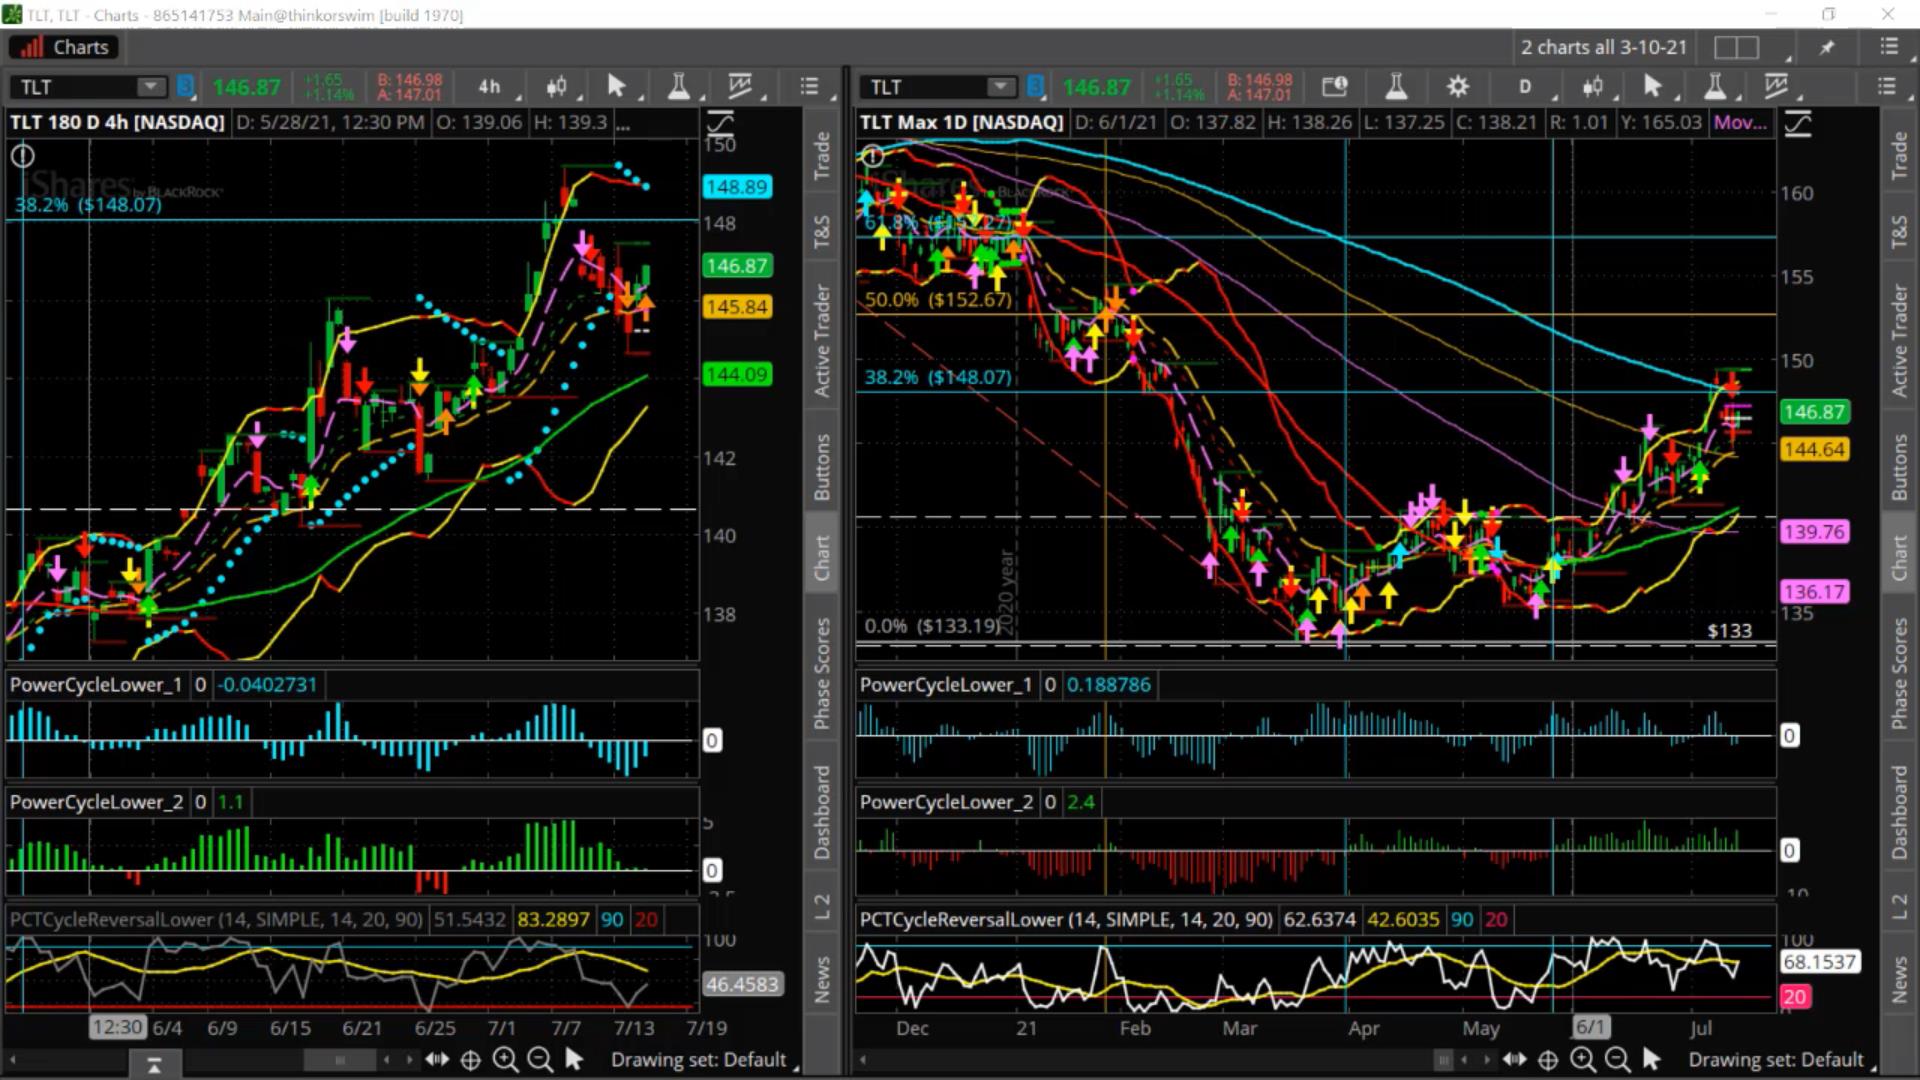Open the left chart list menu icon
This screenshot has width=1920, height=1080.
[809, 87]
